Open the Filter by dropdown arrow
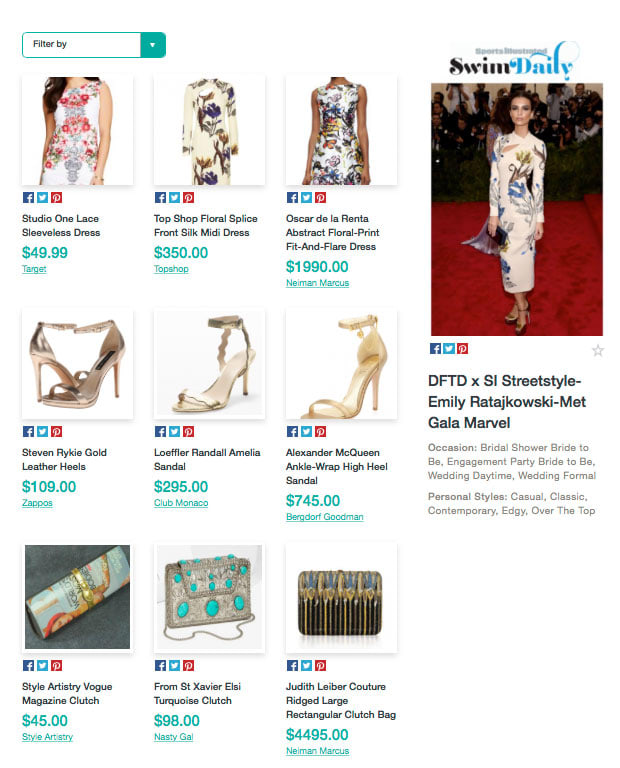Viewport: 620px width, 768px height. 153,45
